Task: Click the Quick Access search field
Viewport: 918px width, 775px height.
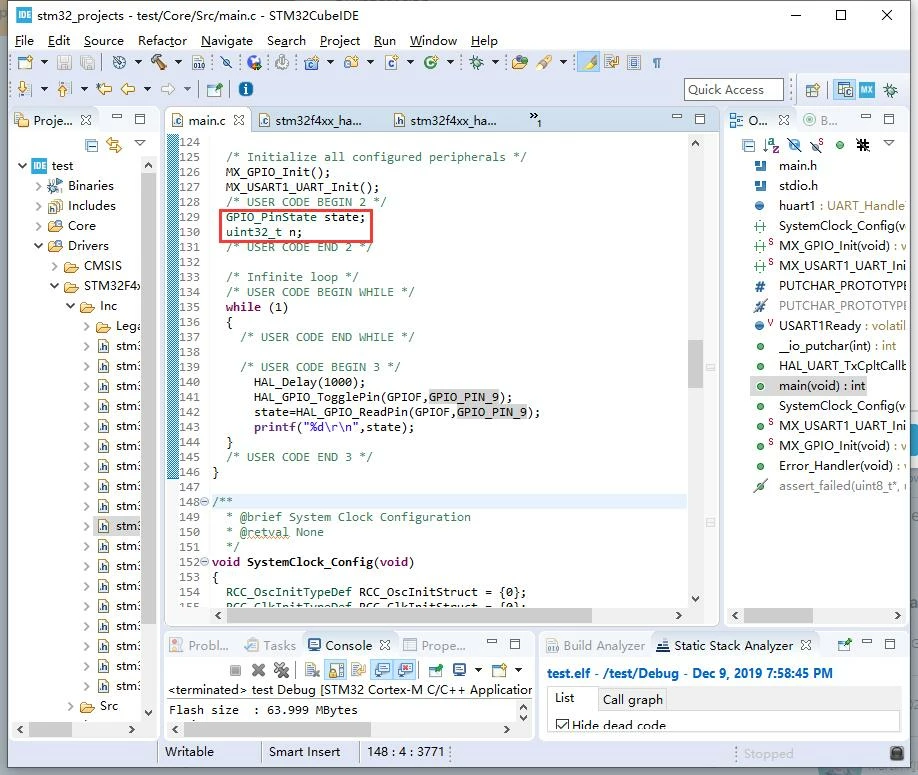Action: coord(734,90)
